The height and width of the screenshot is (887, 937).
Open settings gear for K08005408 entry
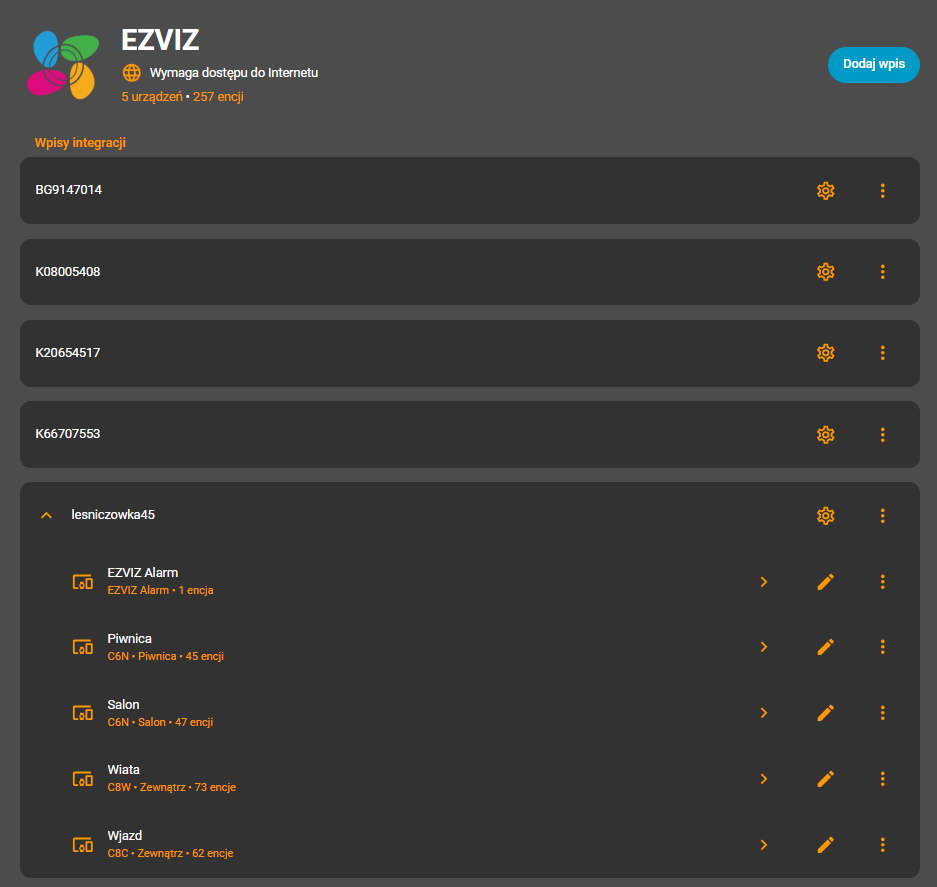(x=825, y=271)
